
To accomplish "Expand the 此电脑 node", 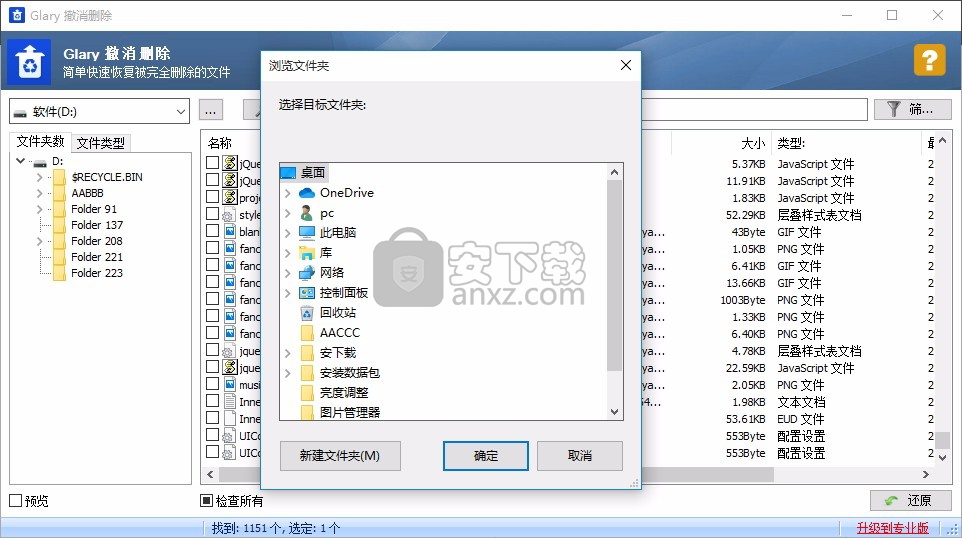I will coord(287,232).
